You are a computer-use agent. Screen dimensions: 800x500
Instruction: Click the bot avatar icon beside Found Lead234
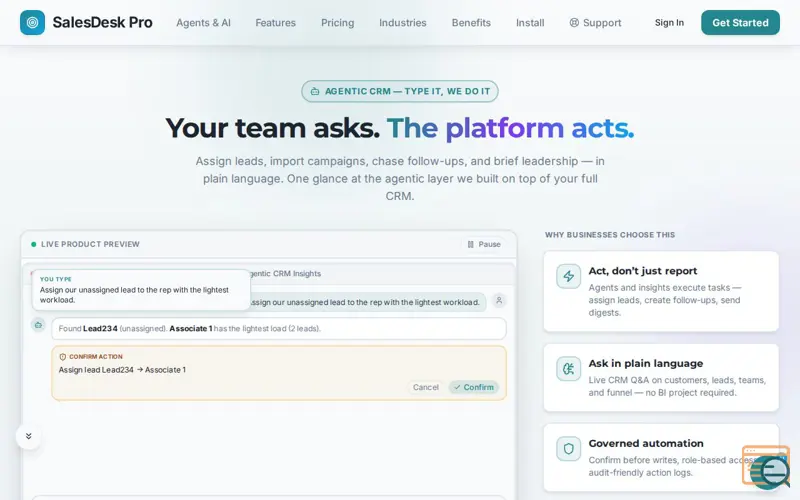coord(38,325)
